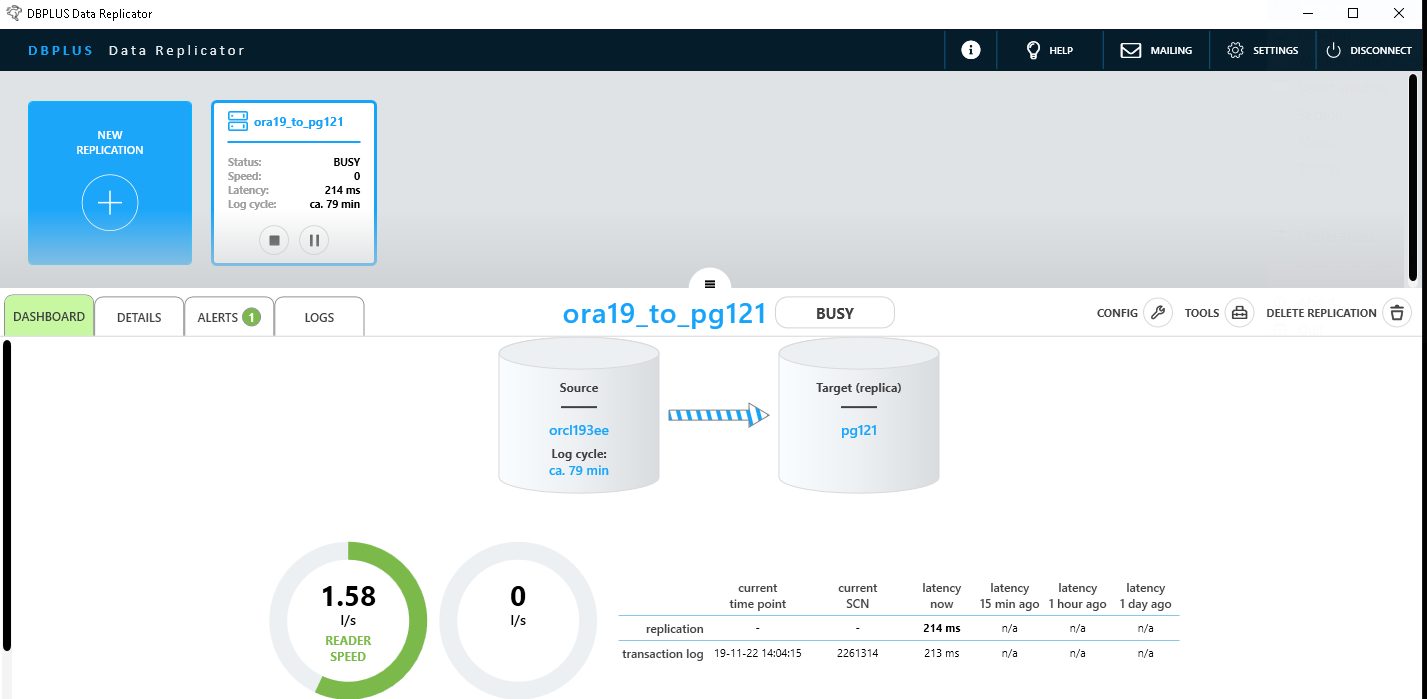Click timestamp 19-11-22 14:04:15
This screenshot has width=1427, height=699.
click(758, 653)
